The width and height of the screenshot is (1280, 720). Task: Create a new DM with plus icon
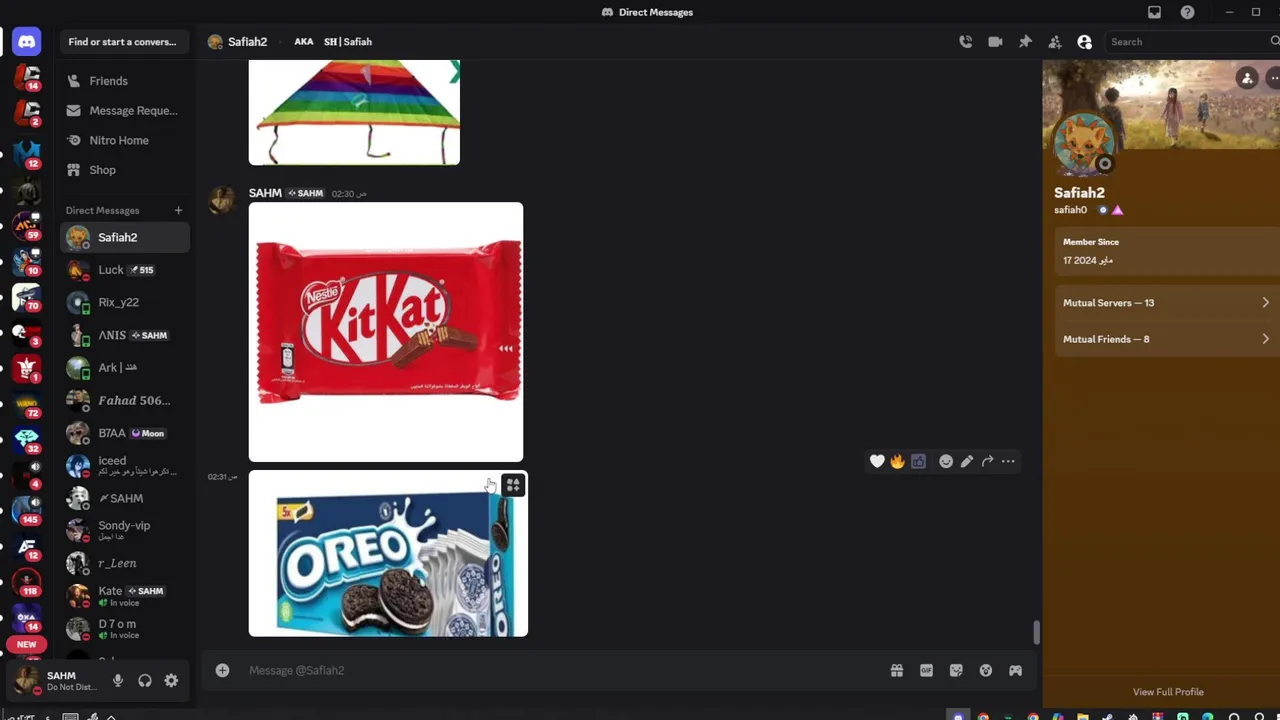pos(178,210)
